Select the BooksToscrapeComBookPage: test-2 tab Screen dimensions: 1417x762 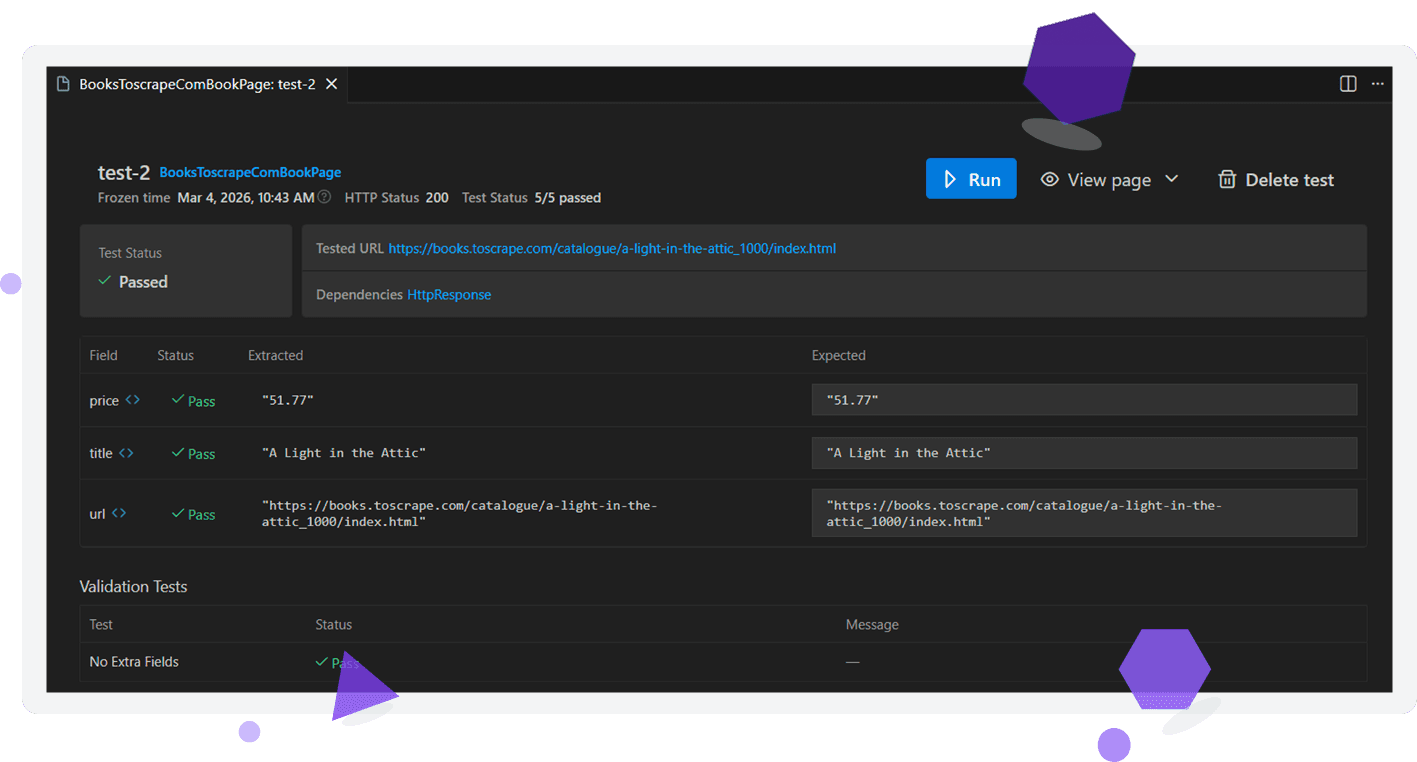click(197, 84)
